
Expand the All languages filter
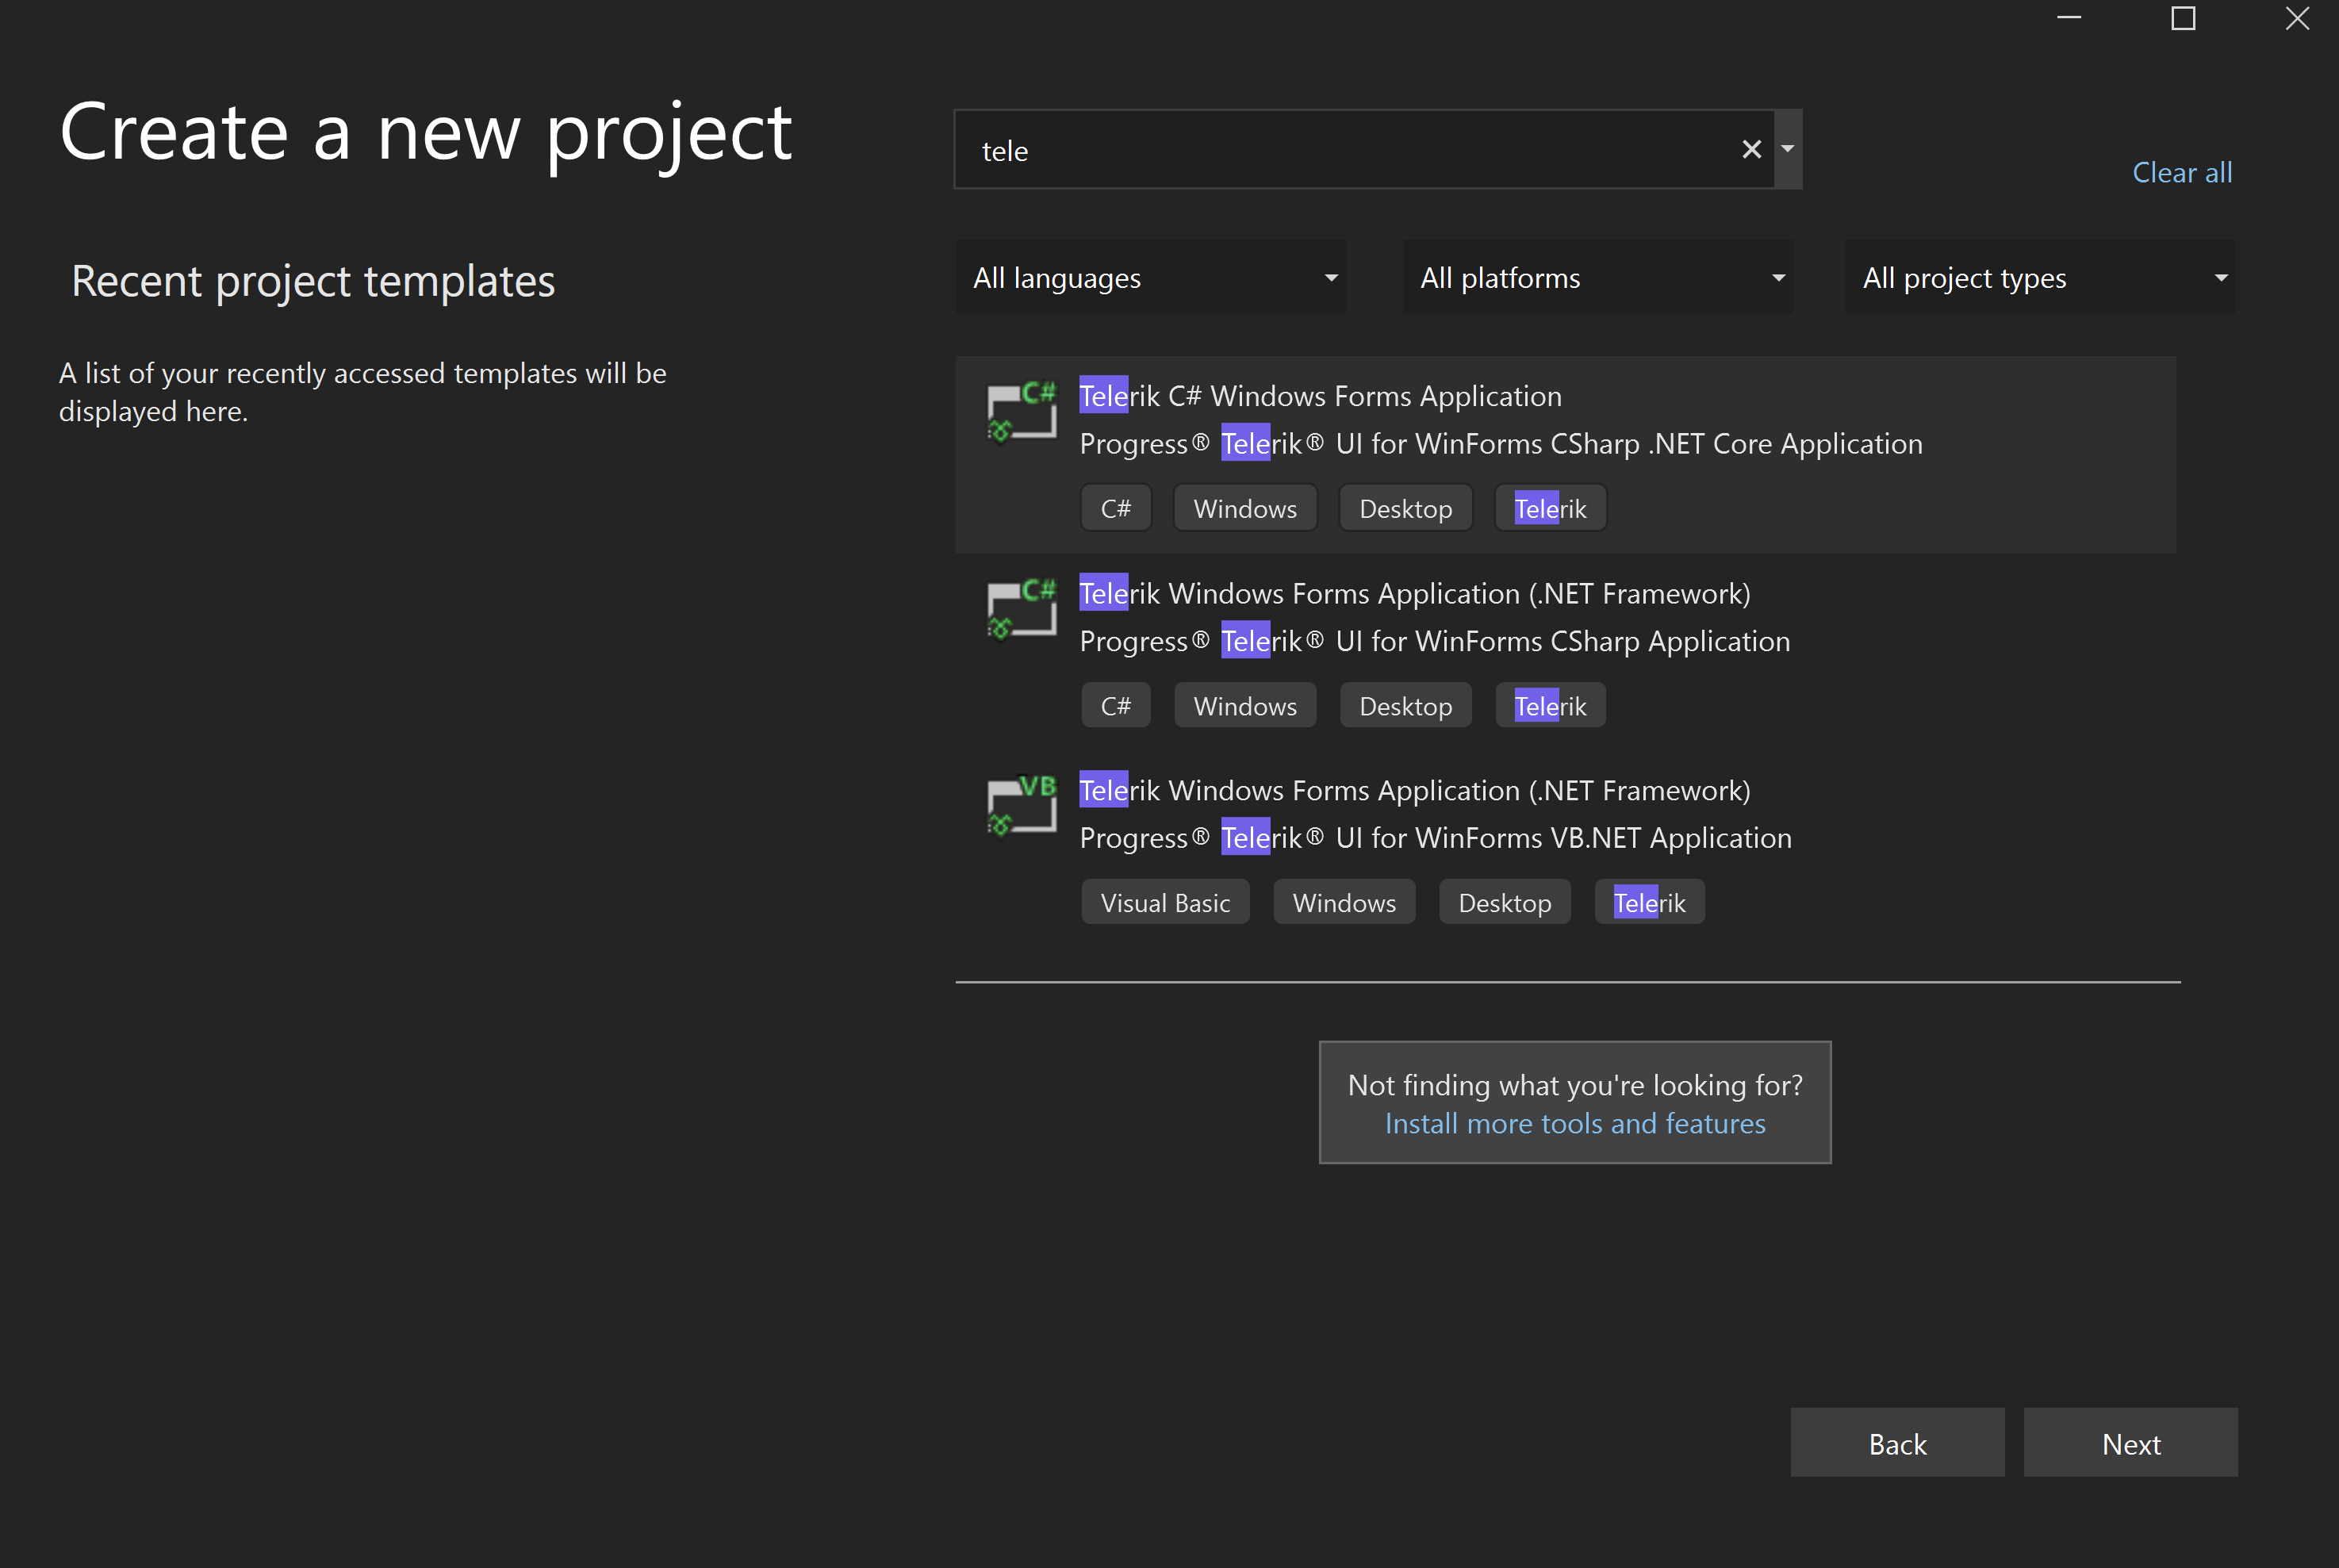tap(1150, 278)
